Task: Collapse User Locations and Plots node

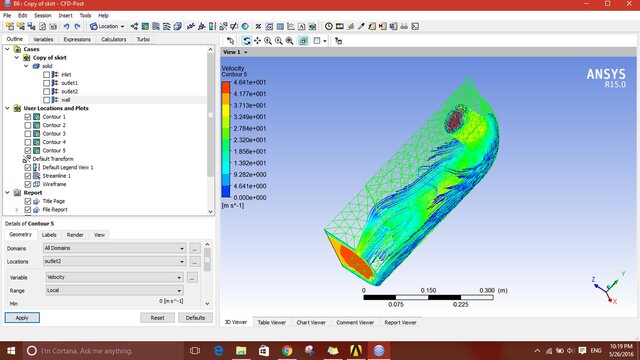Action: (7, 108)
